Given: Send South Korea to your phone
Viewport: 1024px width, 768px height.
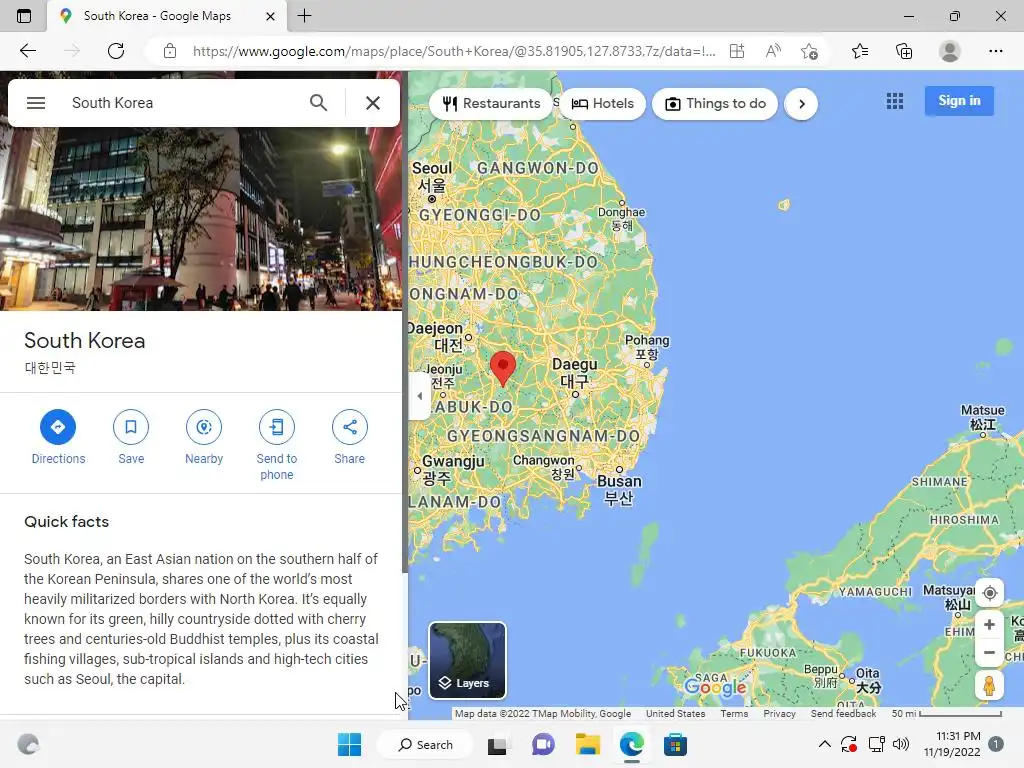Looking at the screenshot, I should (277, 446).
